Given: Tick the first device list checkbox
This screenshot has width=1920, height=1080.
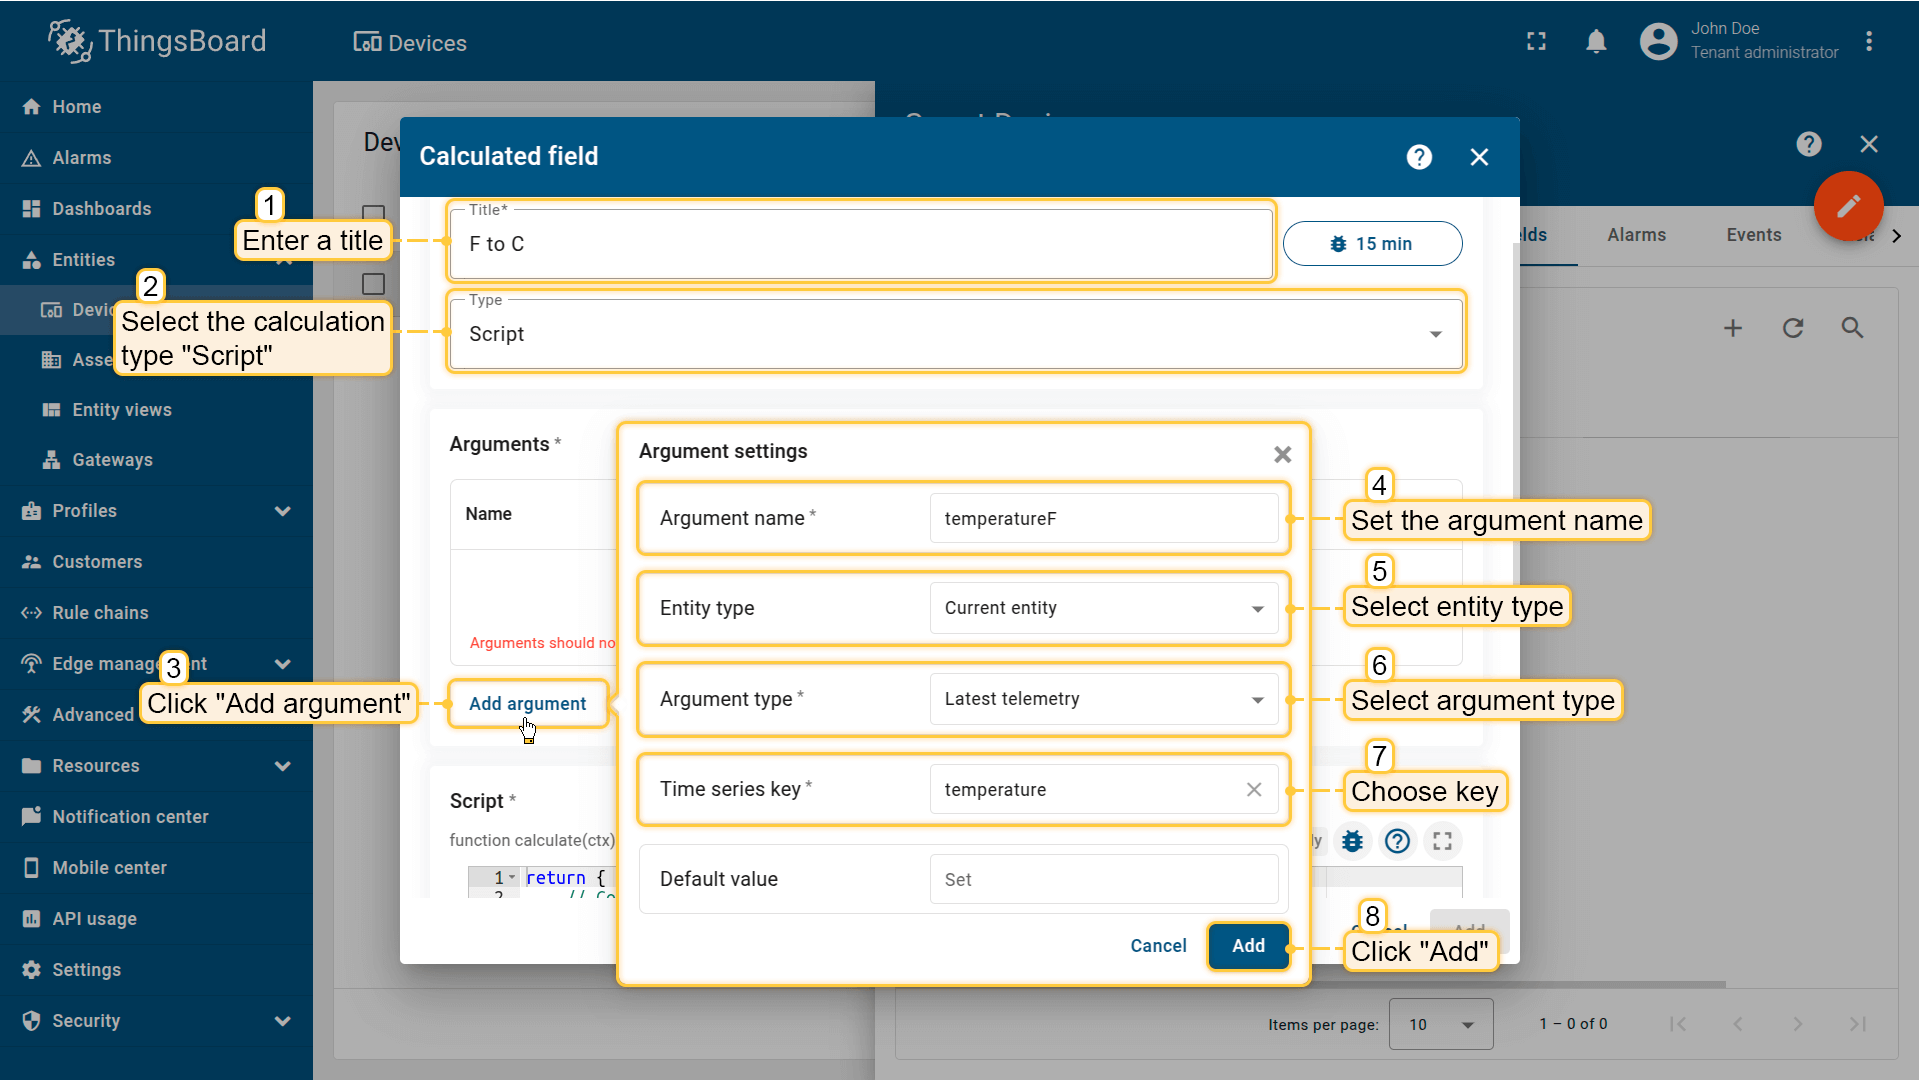Looking at the screenshot, I should (373, 213).
